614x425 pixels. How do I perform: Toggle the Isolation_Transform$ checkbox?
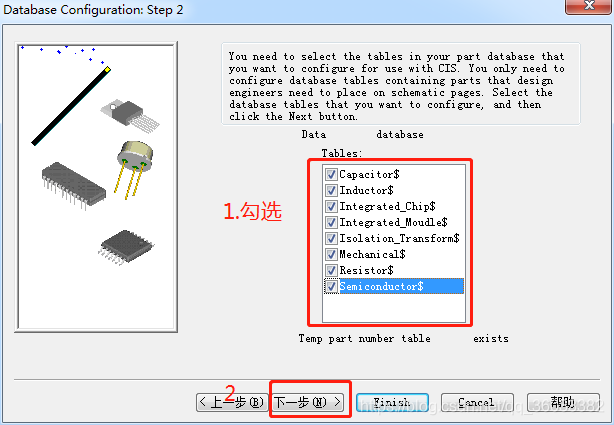331,239
